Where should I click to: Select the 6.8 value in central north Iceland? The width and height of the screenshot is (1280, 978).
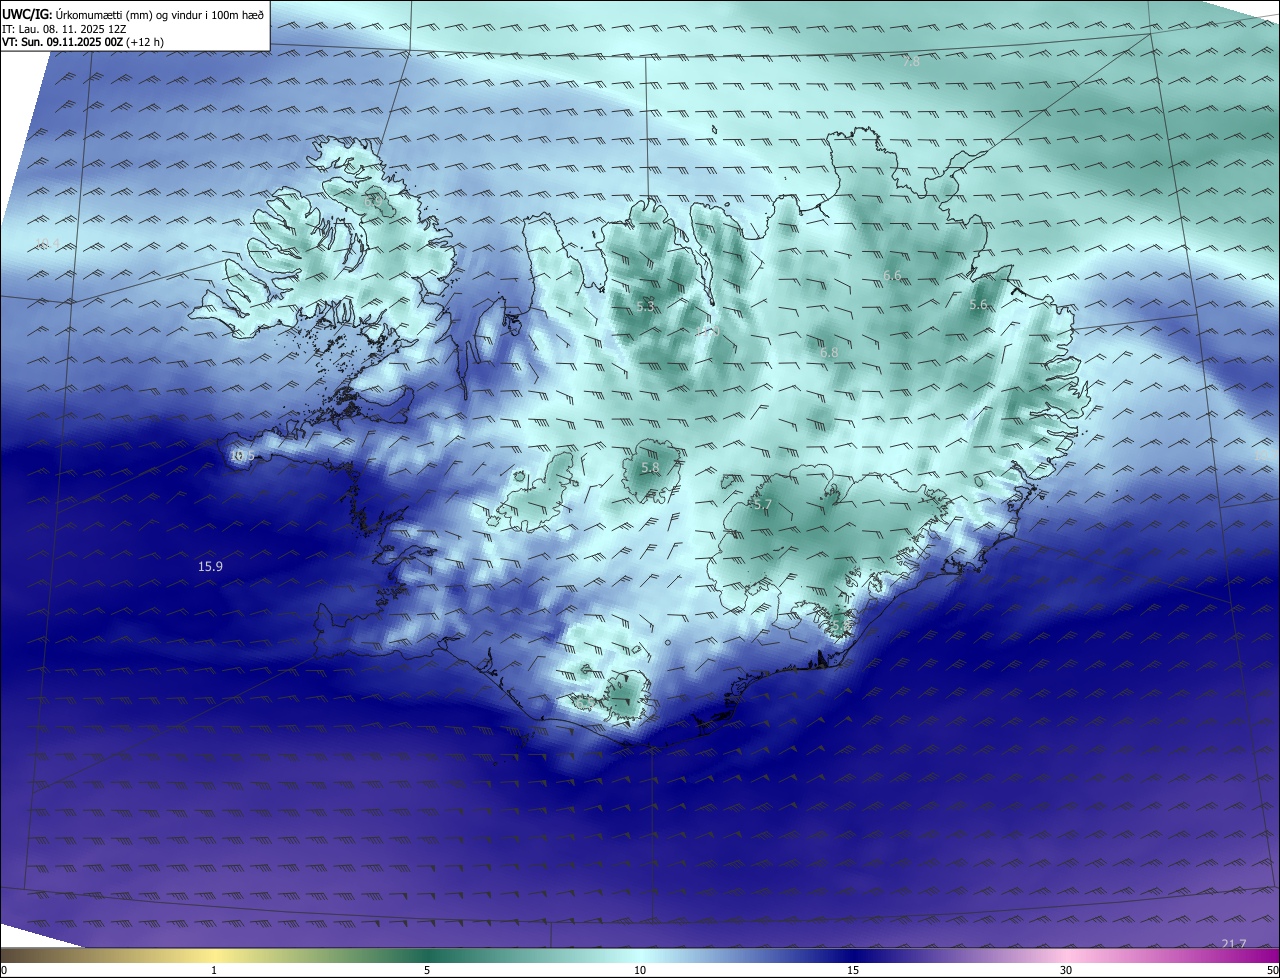click(829, 352)
